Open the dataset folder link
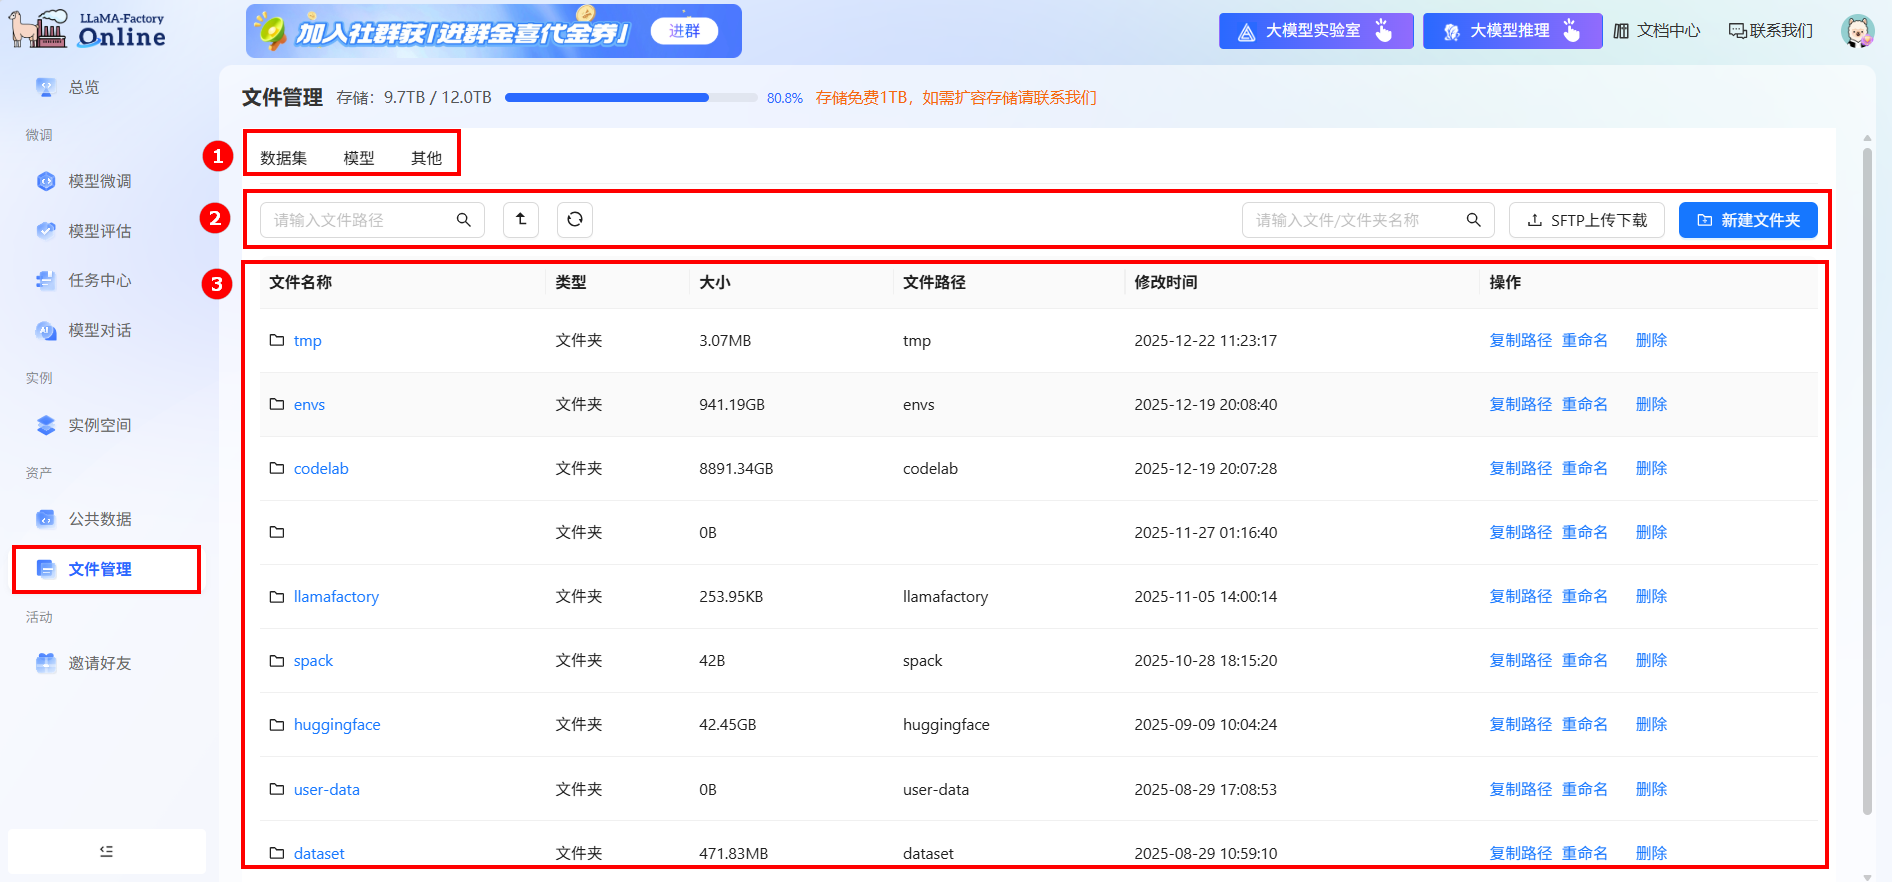Image resolution: width=1892 pixels, height=882 pixels. point(319,854)
